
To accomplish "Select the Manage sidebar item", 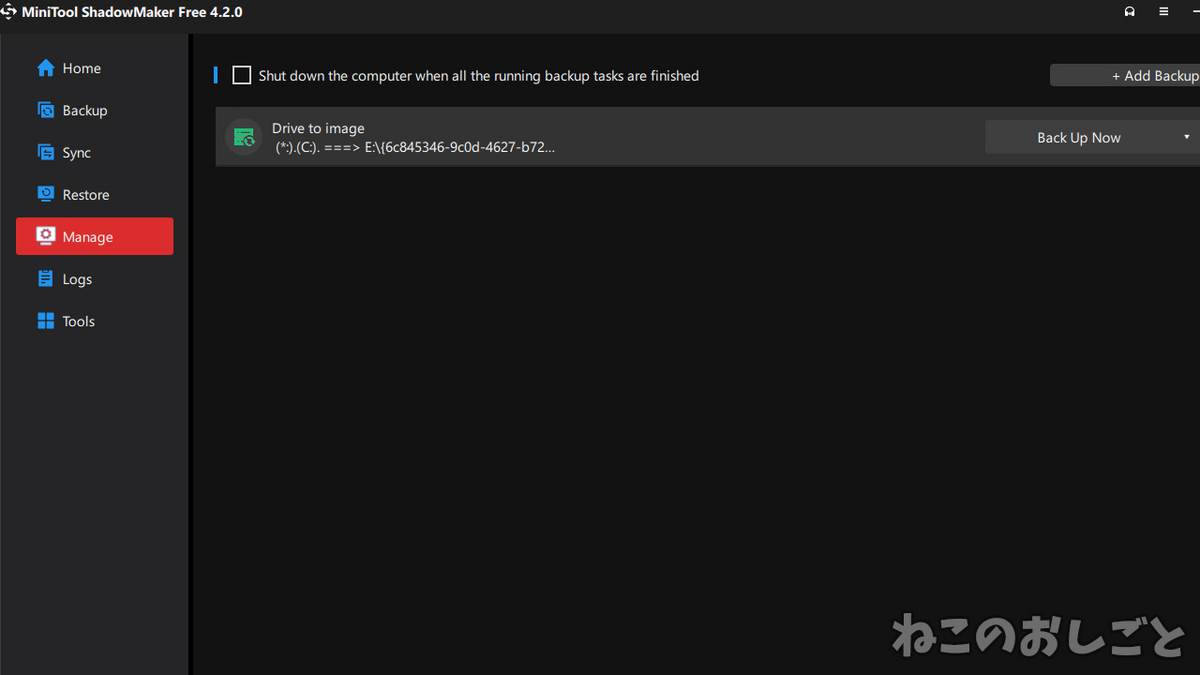I will pyautogui.click(x=94, y=237).
